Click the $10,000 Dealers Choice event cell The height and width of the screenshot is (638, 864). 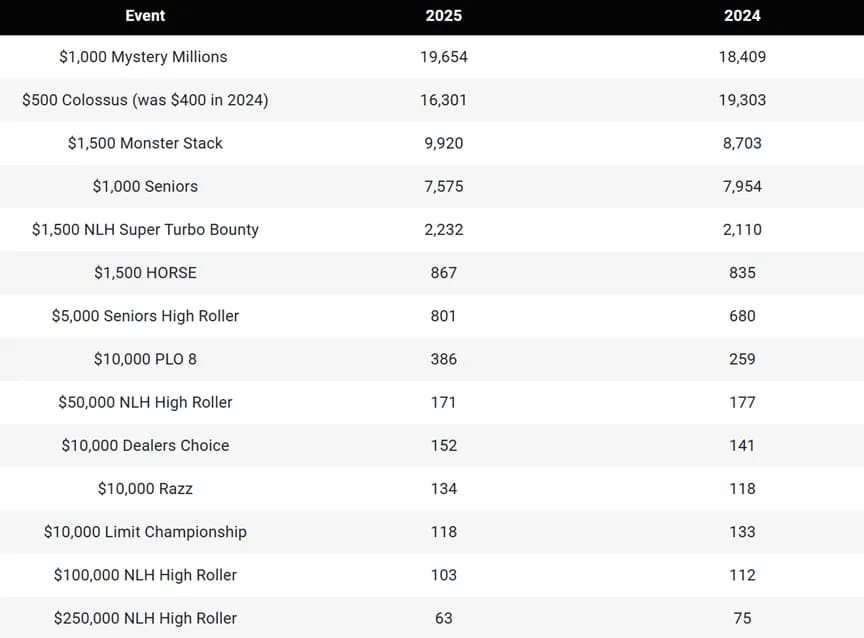pyautogui.click(x=145, y=445)
